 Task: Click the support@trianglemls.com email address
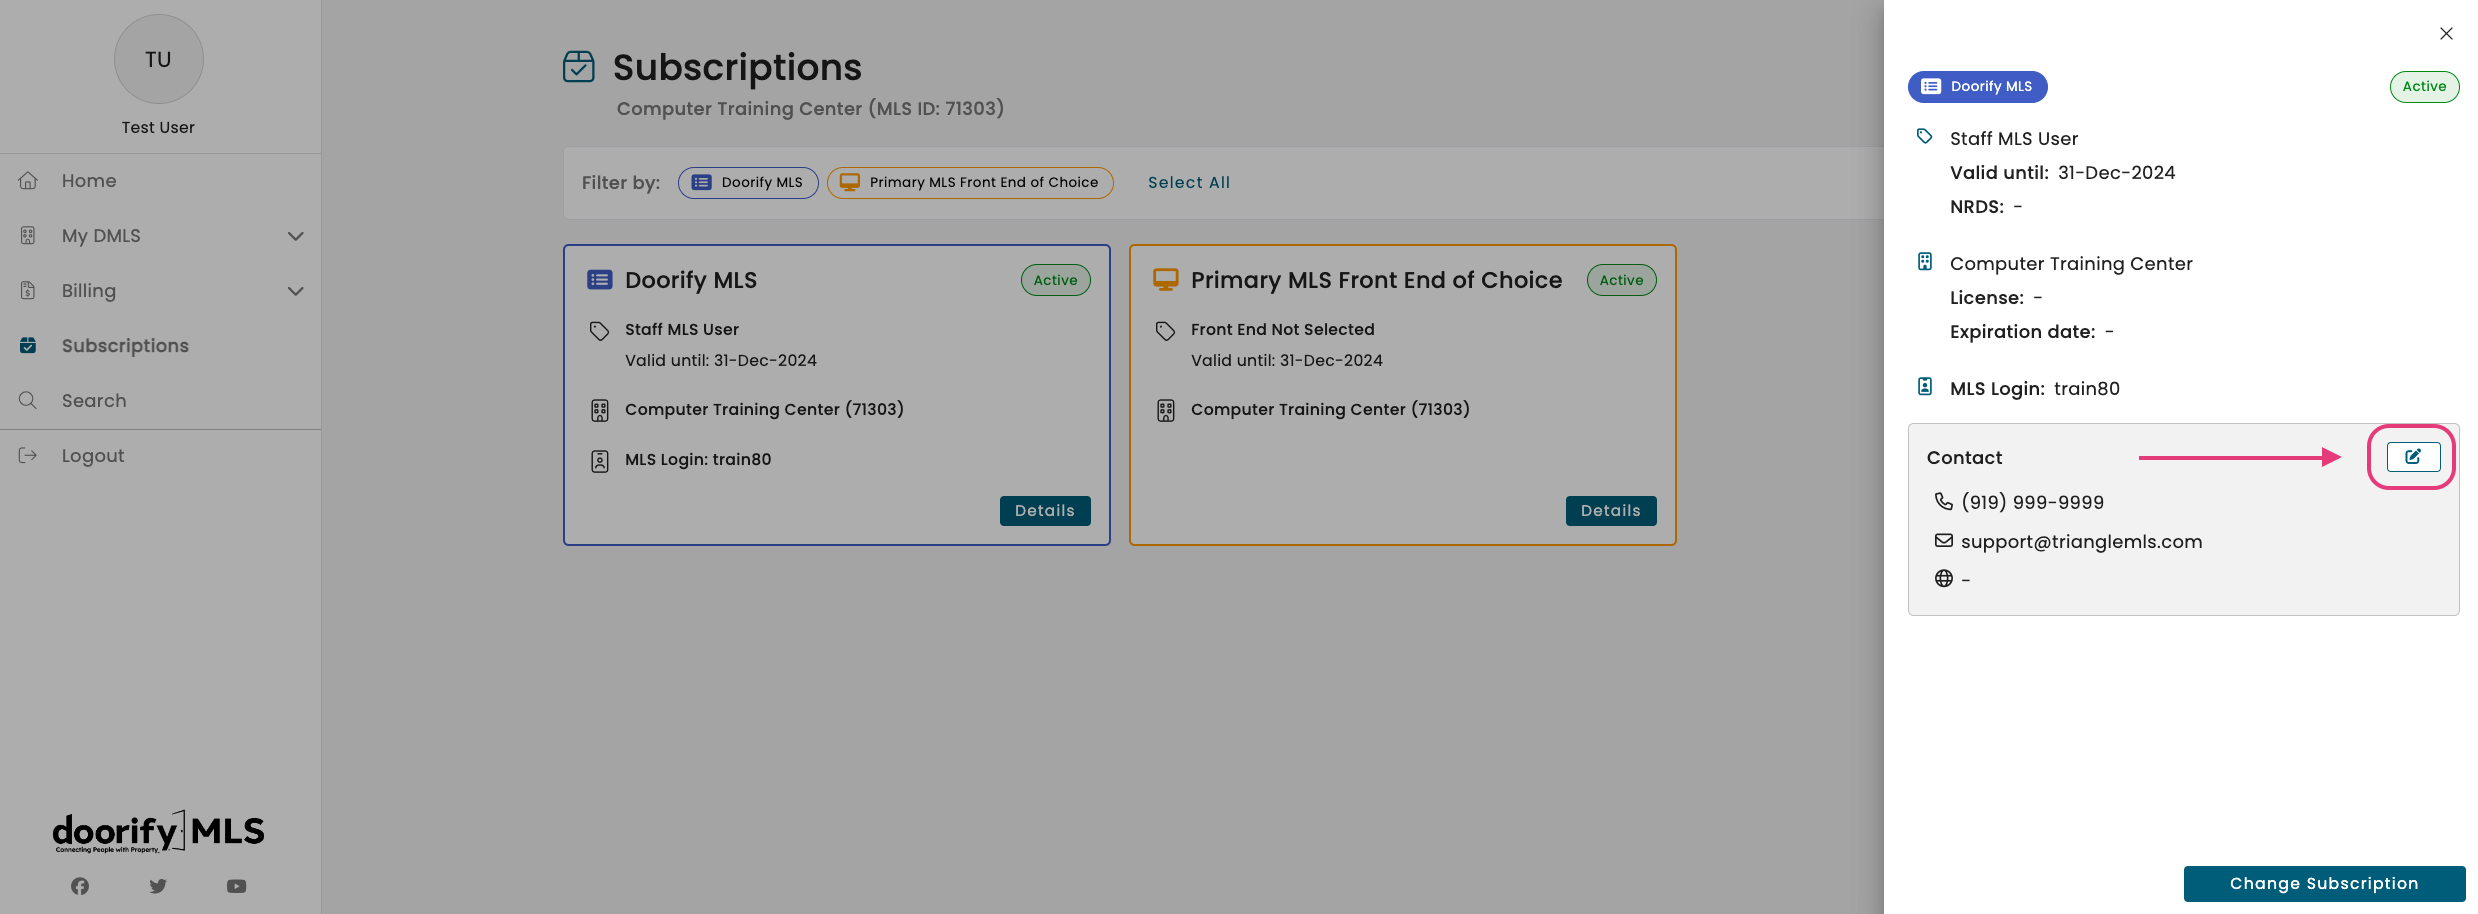click(2081, 542)
